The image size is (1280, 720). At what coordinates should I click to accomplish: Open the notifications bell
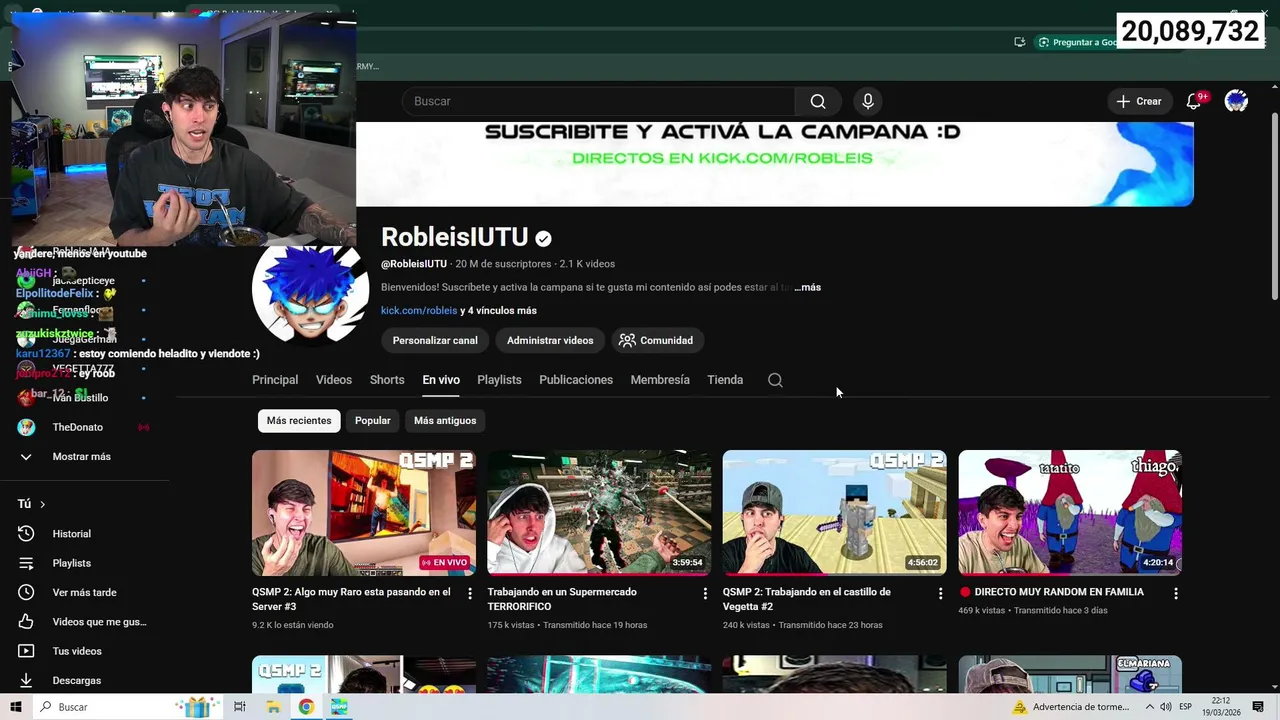pyautogui.click(x=1194, y=101)
